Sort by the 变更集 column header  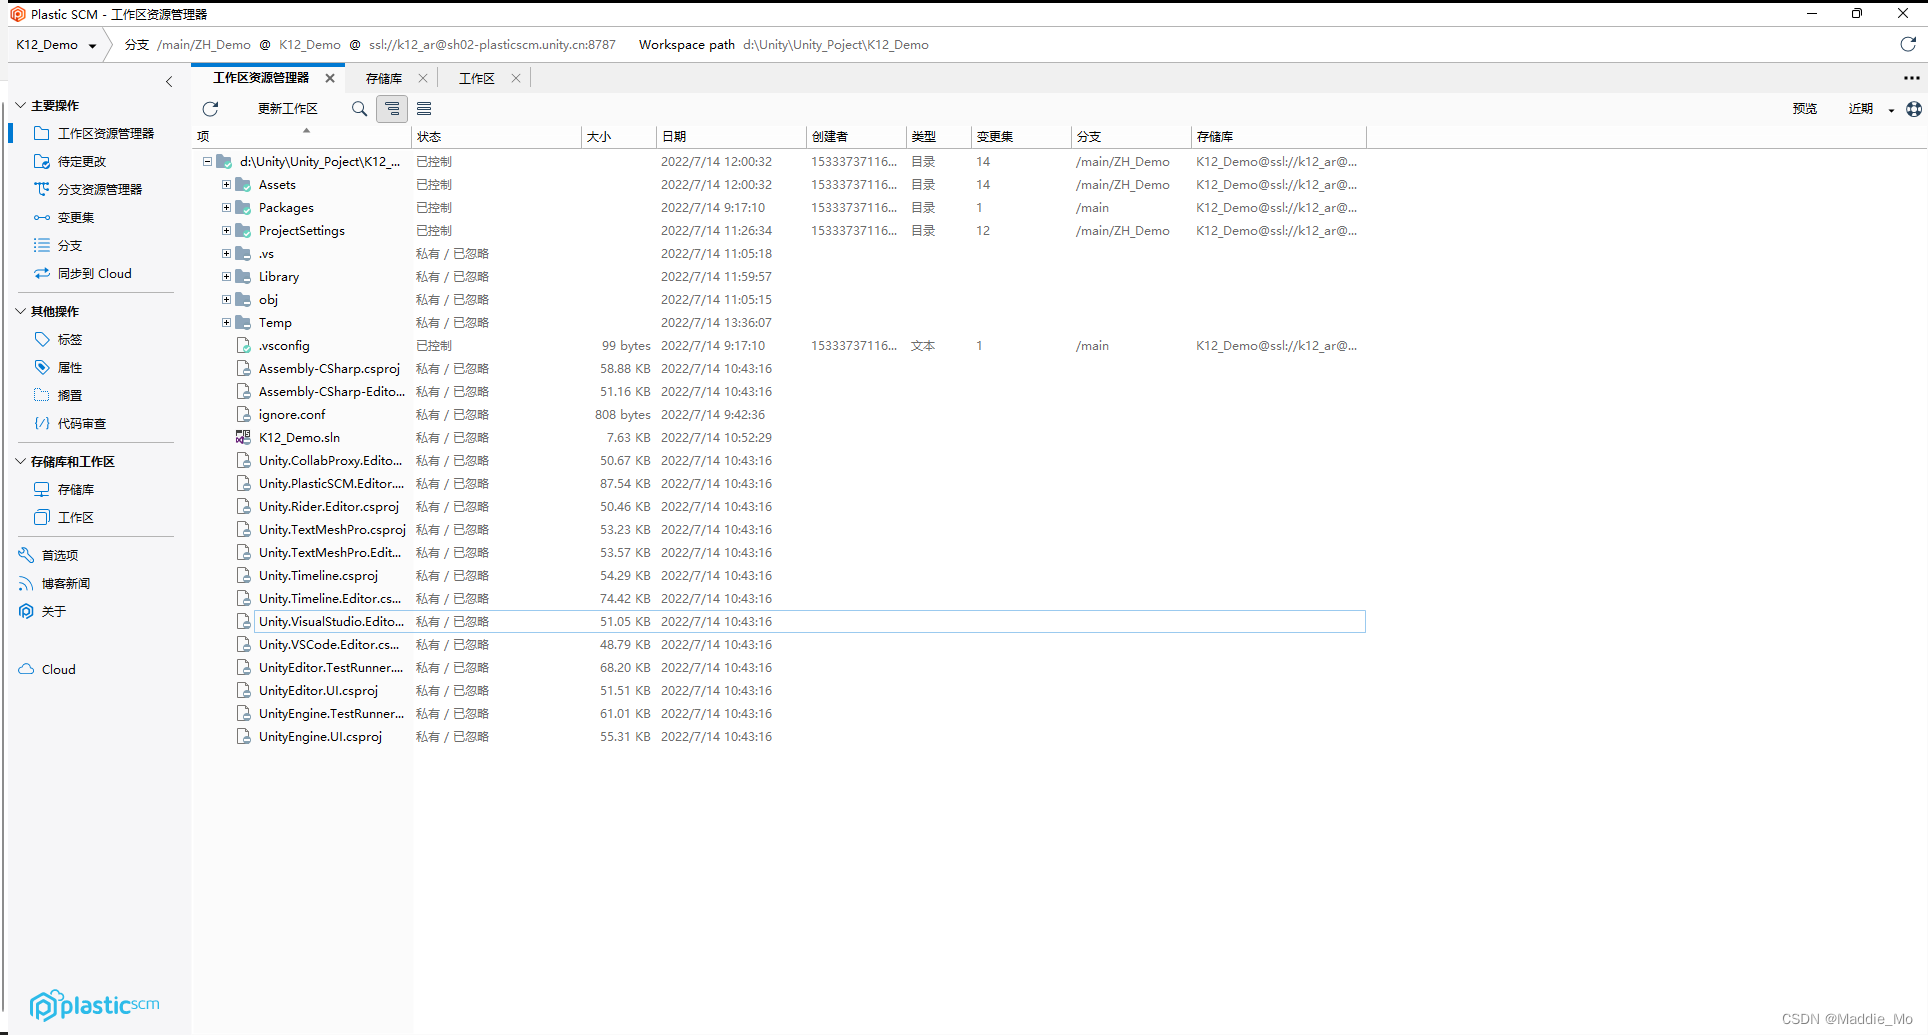1021,137
